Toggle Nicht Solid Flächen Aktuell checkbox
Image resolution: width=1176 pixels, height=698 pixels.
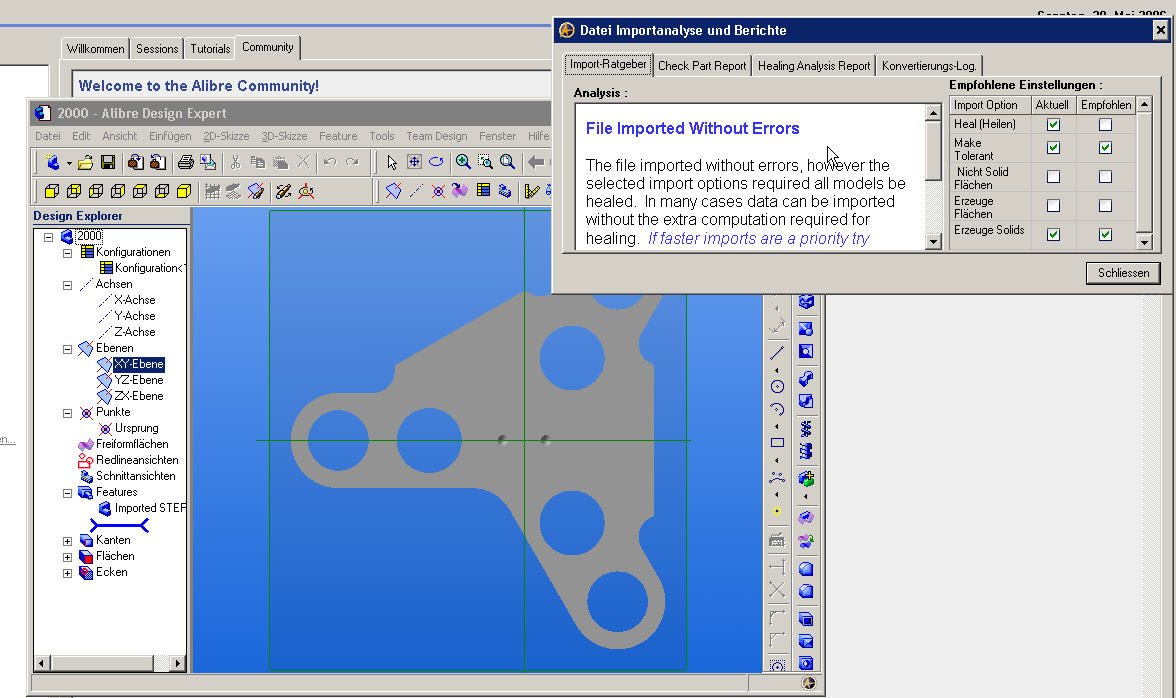point(1053,177)
